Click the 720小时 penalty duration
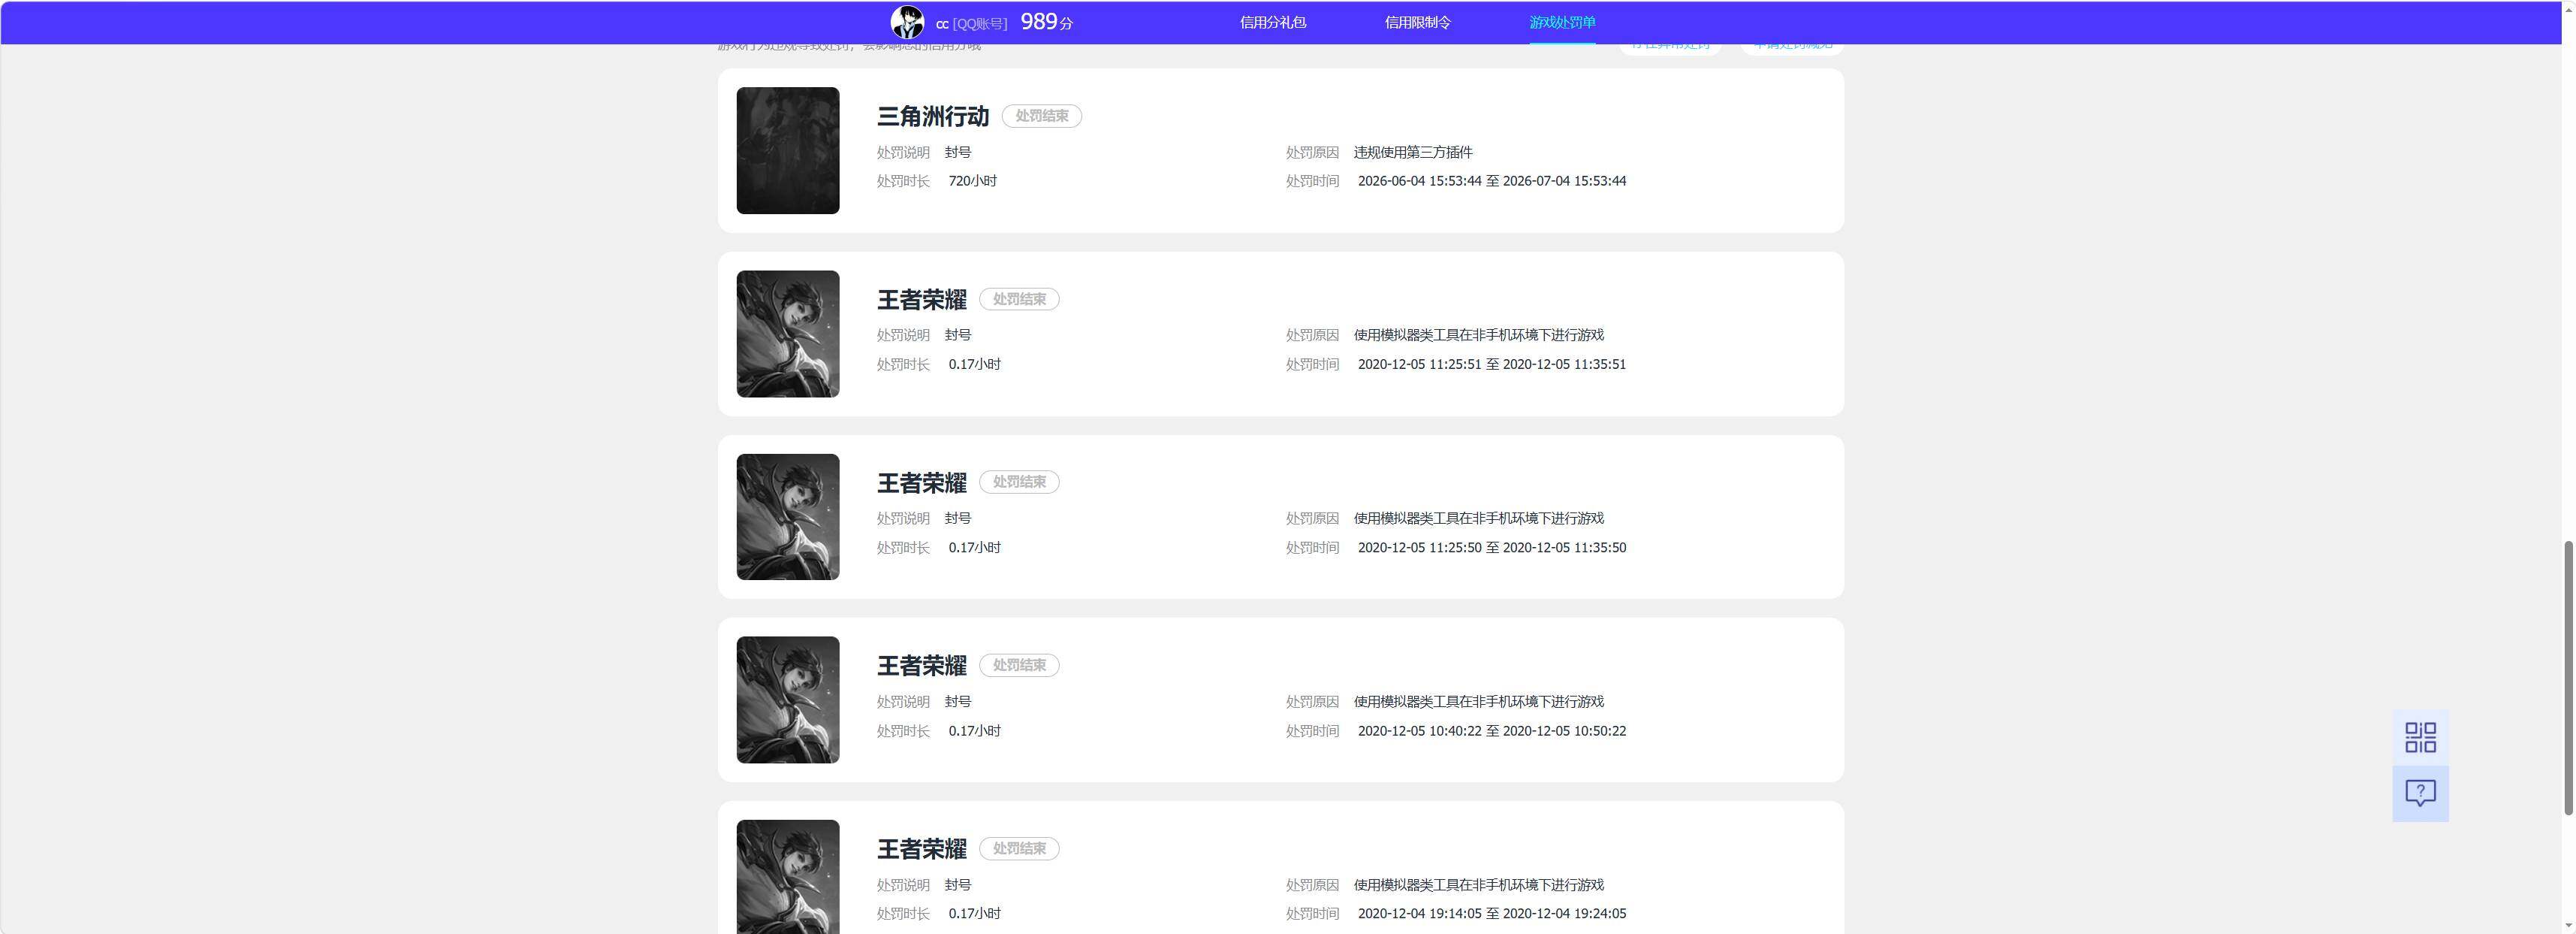 (x=973, y=181)
